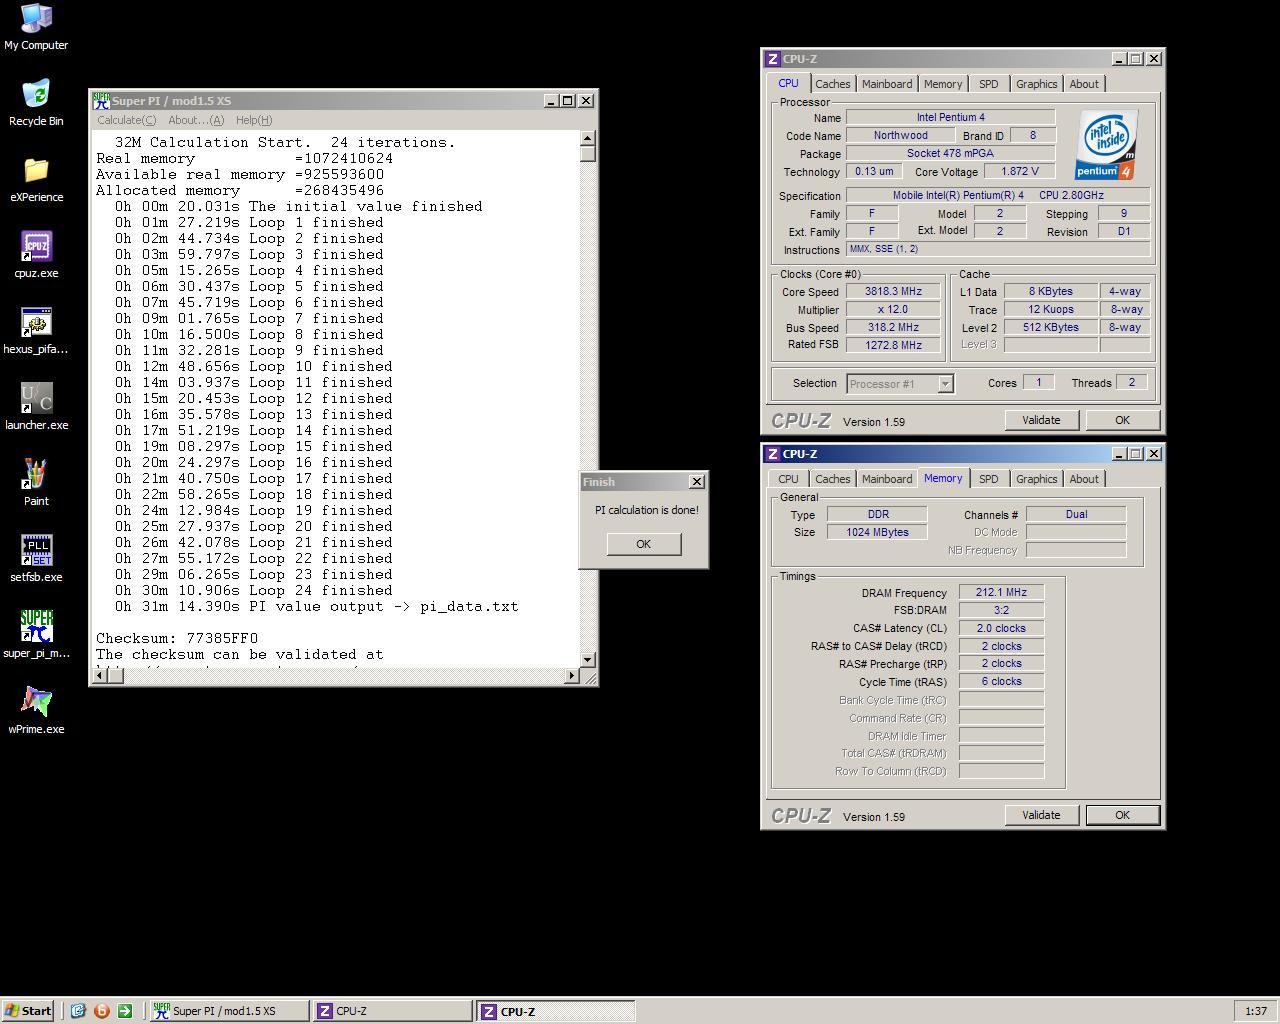Screen dimensions: 1280x1024
Task: Open the Calculate menu in Super PI
Action: pyautogui.click(x=126, y=120)
